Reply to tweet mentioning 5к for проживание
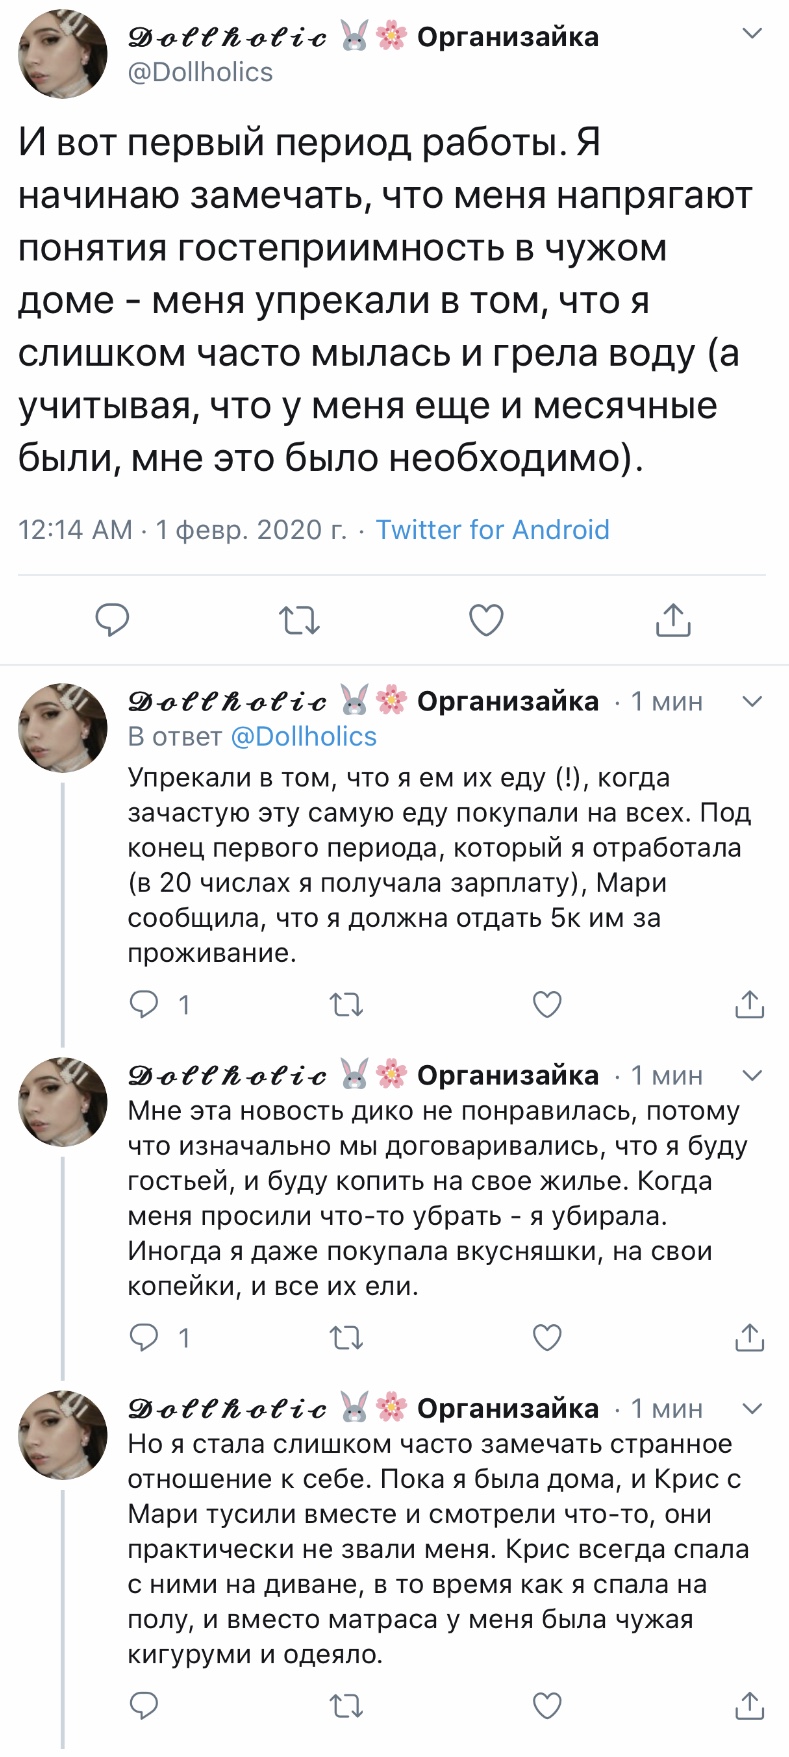 pos(145,1004)
